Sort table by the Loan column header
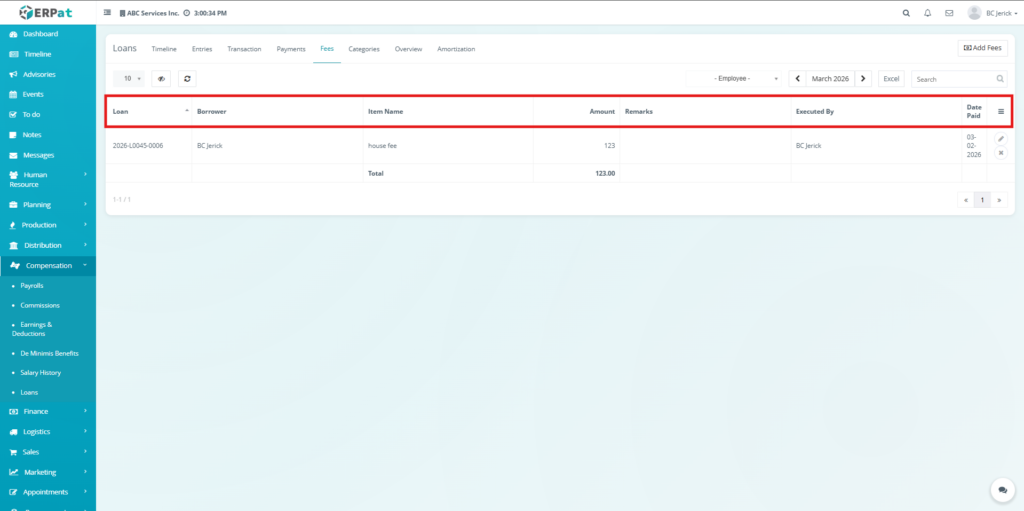 [x=148, y=111]
